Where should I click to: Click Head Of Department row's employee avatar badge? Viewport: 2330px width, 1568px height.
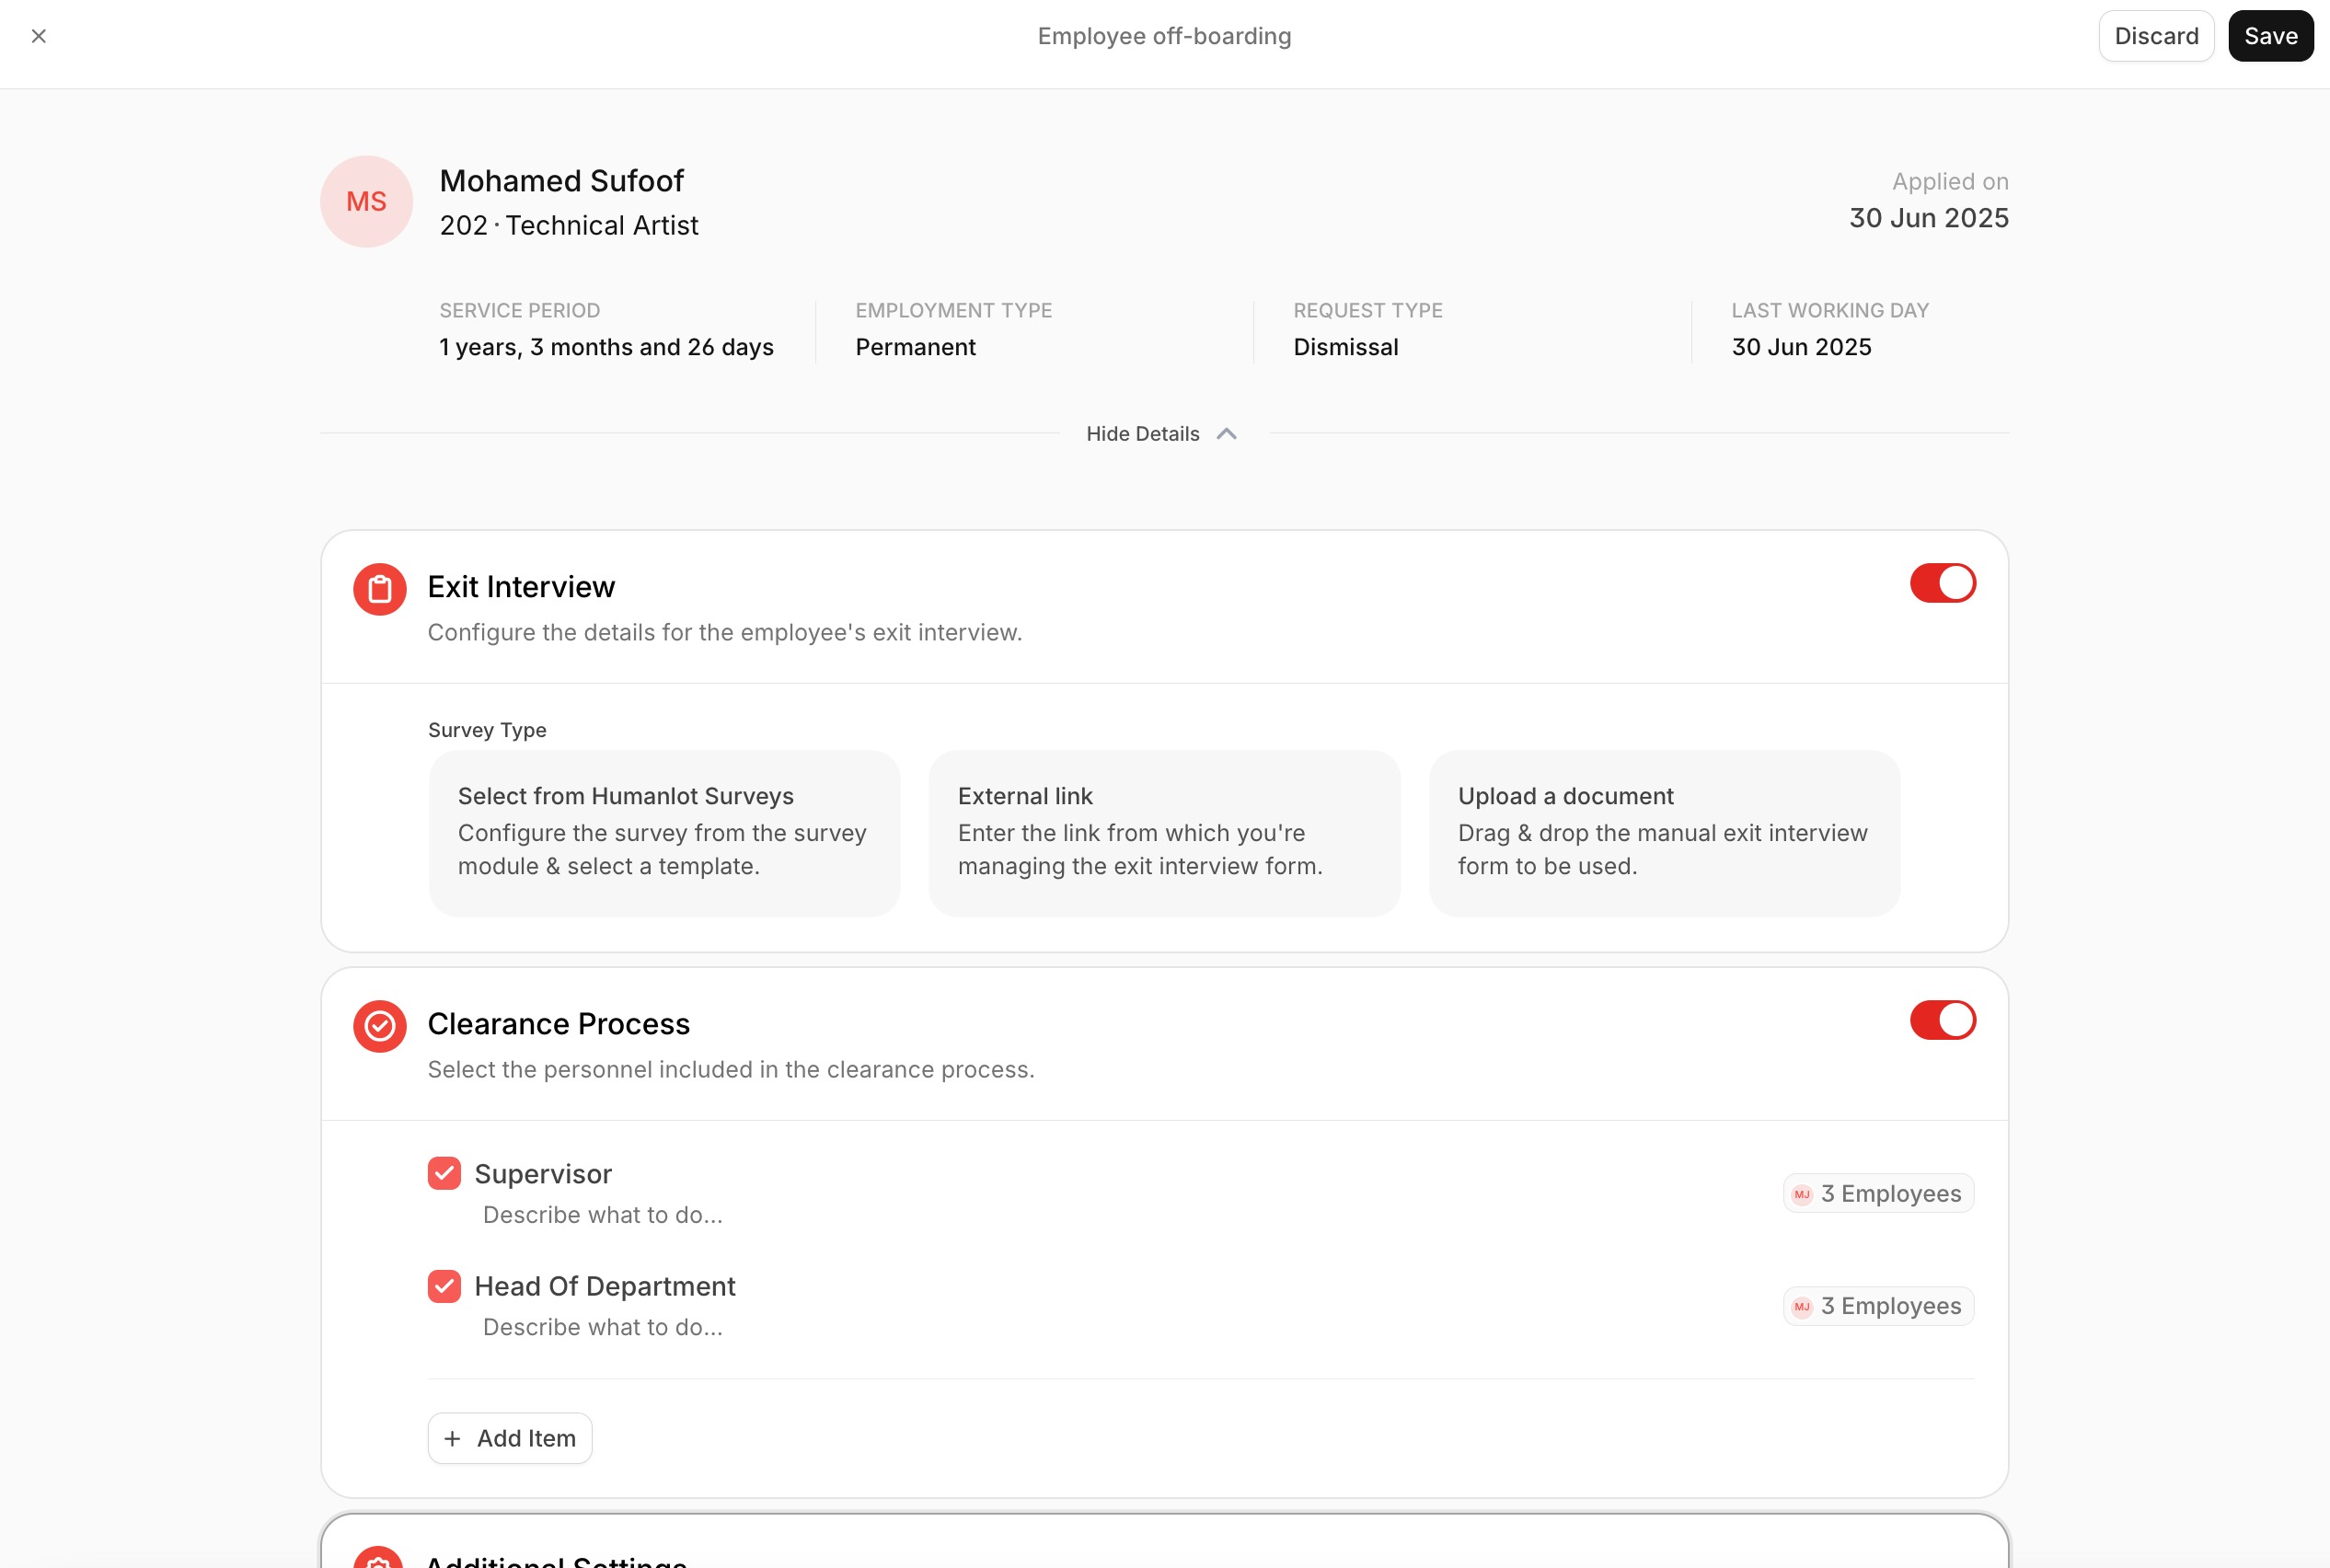pyautogui.click(x=1802, y=1306)
